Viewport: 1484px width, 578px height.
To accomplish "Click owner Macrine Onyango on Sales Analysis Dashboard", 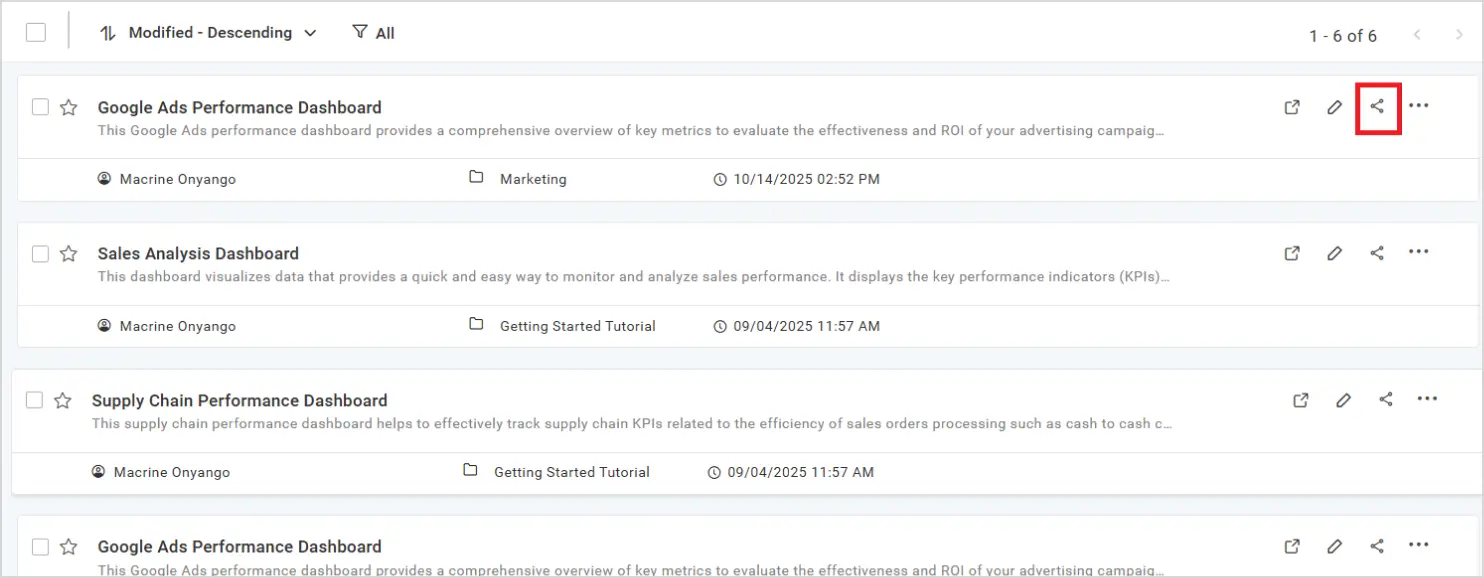I will [x=178, y=326].
